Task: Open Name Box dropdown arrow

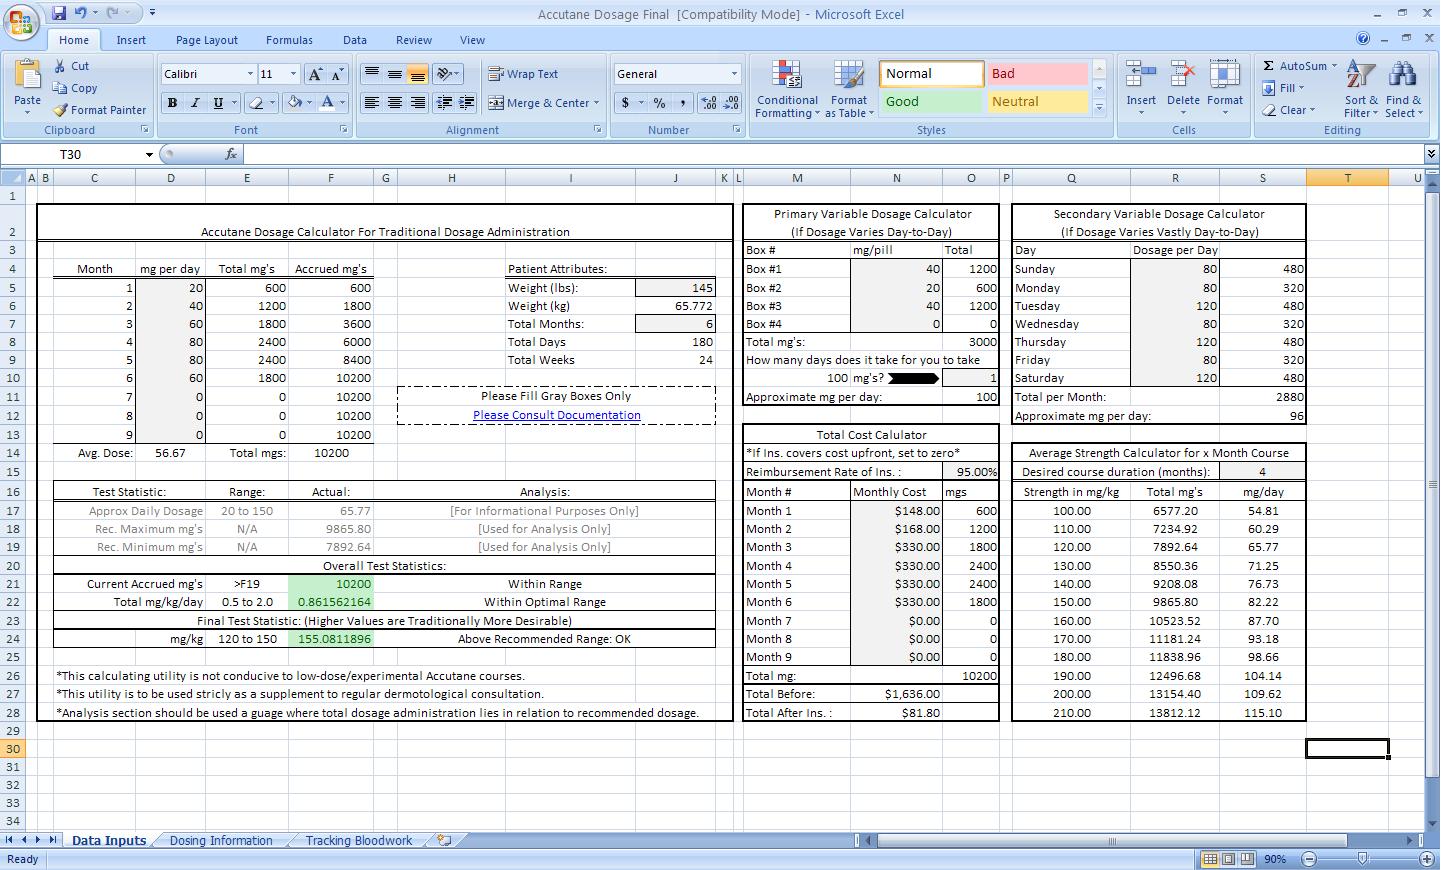Action: pyautogui.click(x=149, y=154)
